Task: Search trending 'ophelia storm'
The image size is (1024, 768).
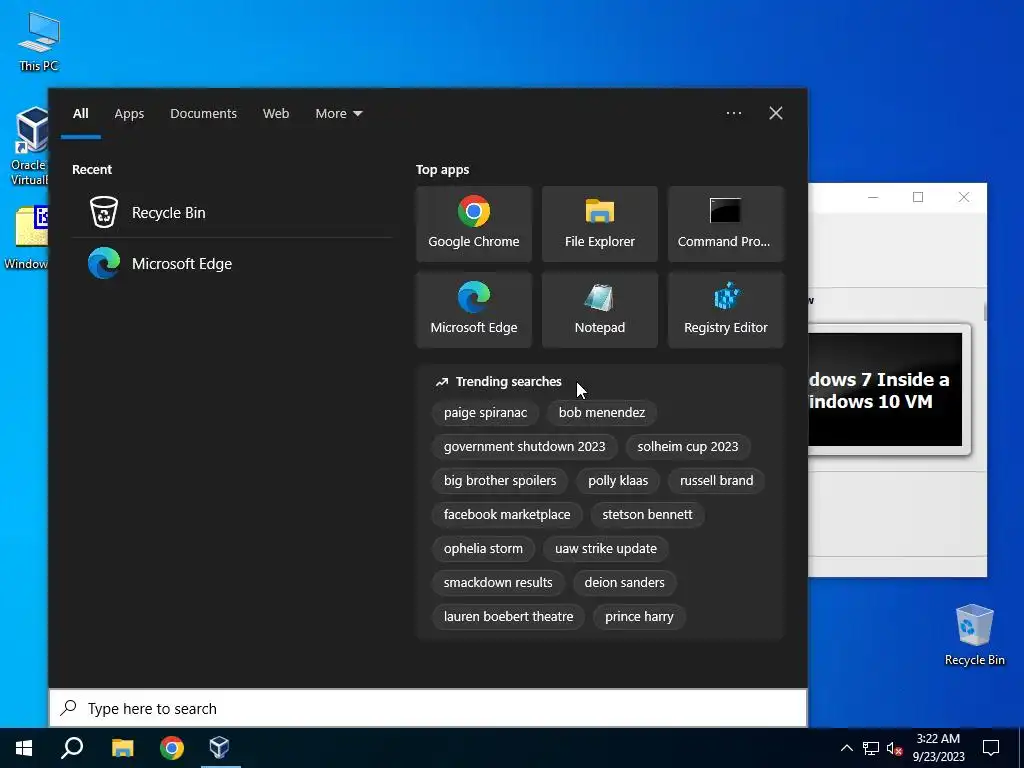Action: tap(483, 548)
